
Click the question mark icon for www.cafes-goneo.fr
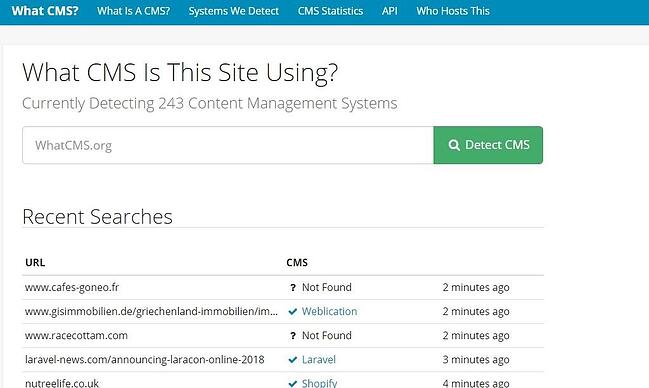[x=293, y=287]
